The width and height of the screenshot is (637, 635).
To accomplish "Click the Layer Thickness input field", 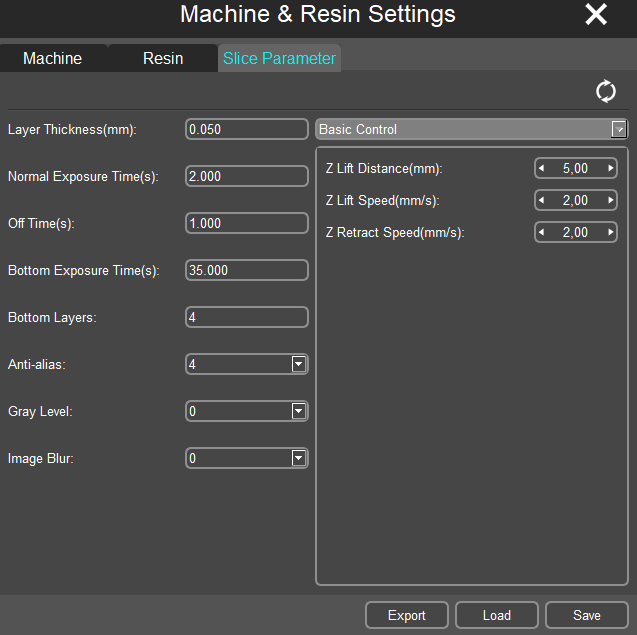I will tap(246, 129).
